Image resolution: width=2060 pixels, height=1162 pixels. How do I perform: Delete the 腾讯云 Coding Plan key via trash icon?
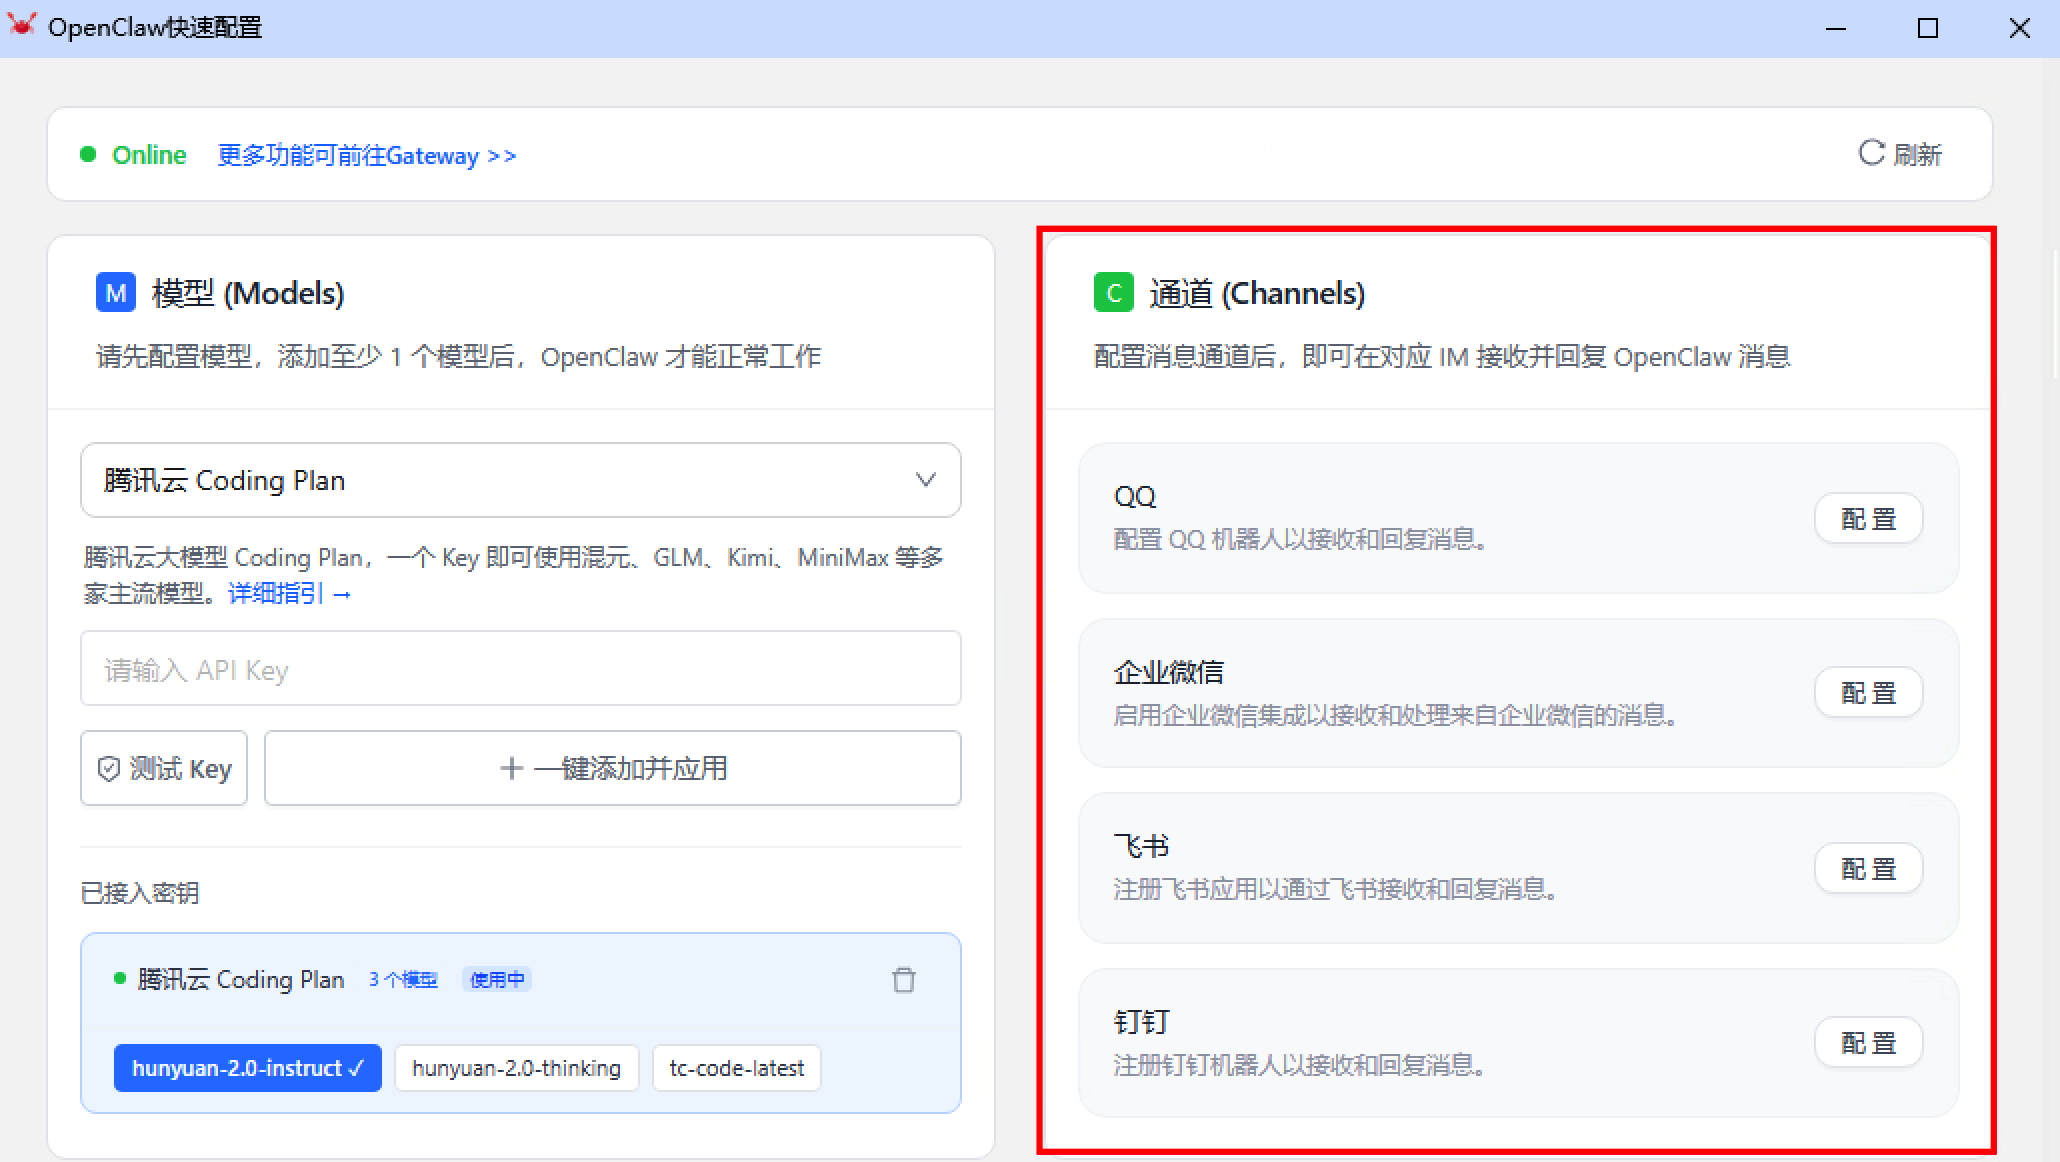[x=903, y=980]
